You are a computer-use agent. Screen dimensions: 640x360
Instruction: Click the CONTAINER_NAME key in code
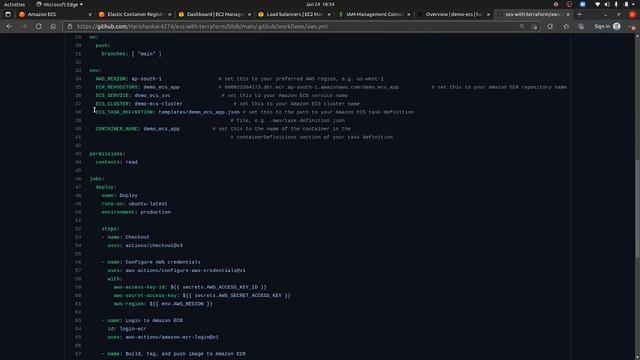(x=117, y=129)
